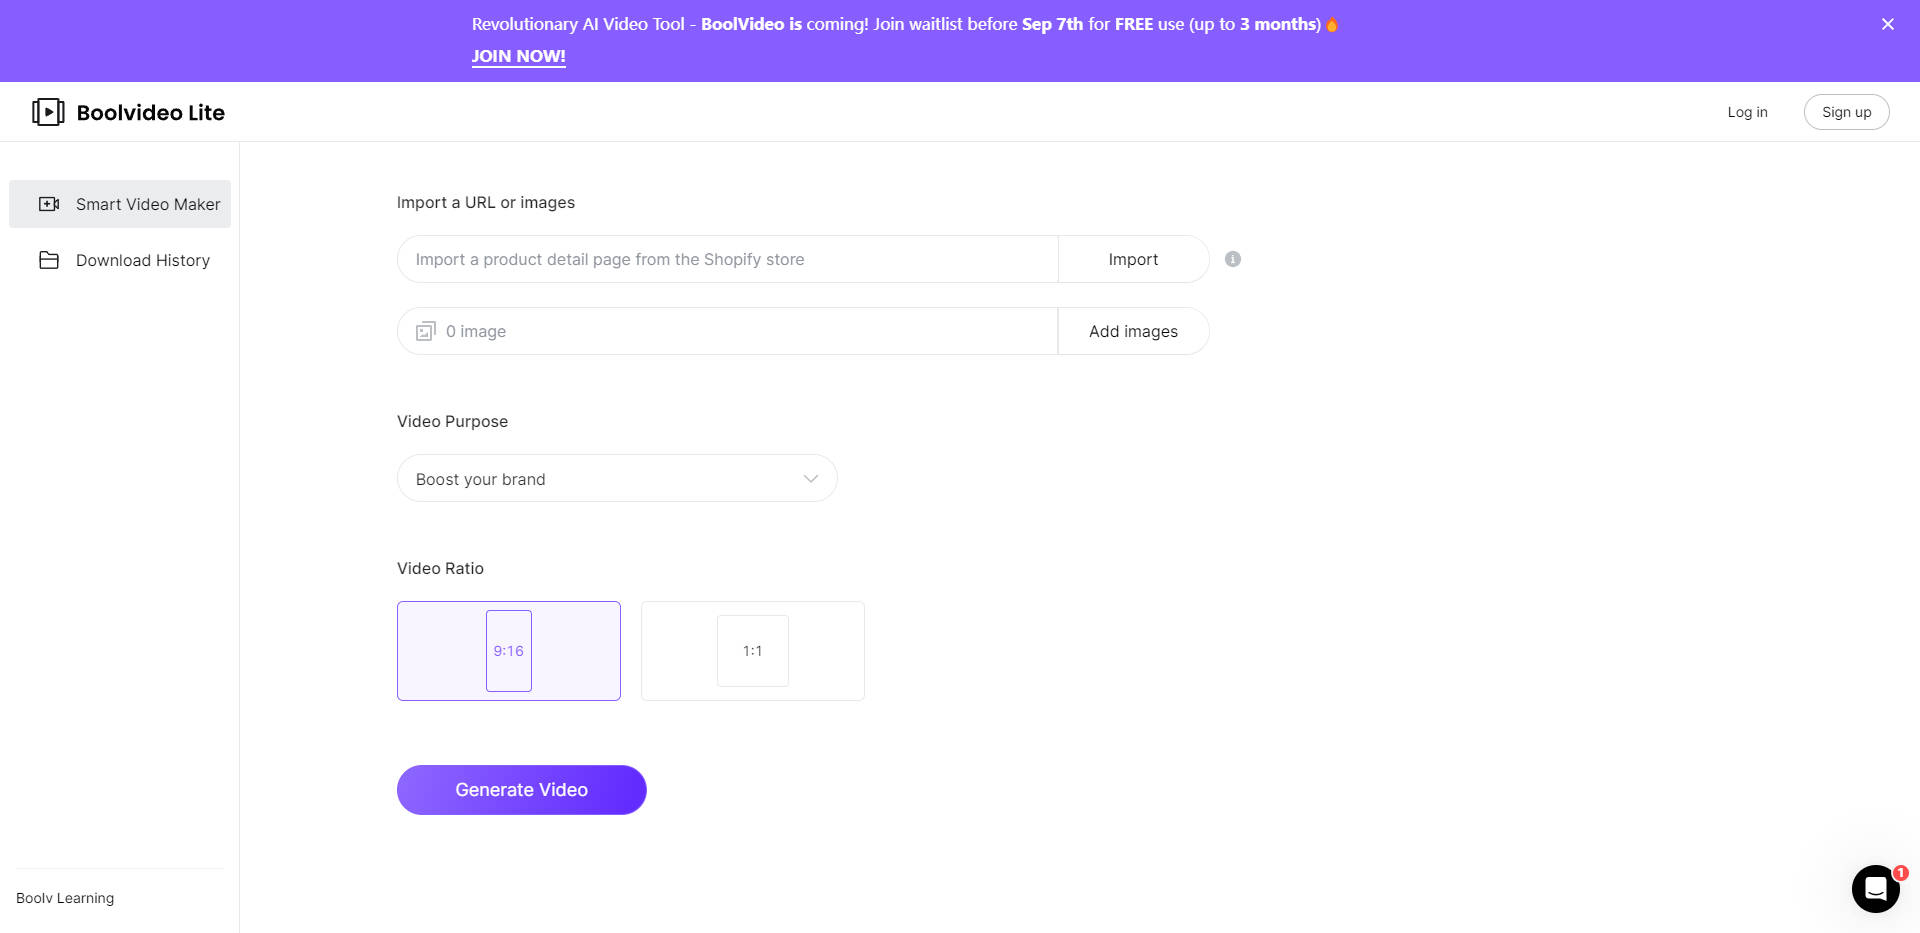The height and width of the screenshot is (933, 1920).
Task: Click the info icon beside Import
Action: coord(1233,259)
